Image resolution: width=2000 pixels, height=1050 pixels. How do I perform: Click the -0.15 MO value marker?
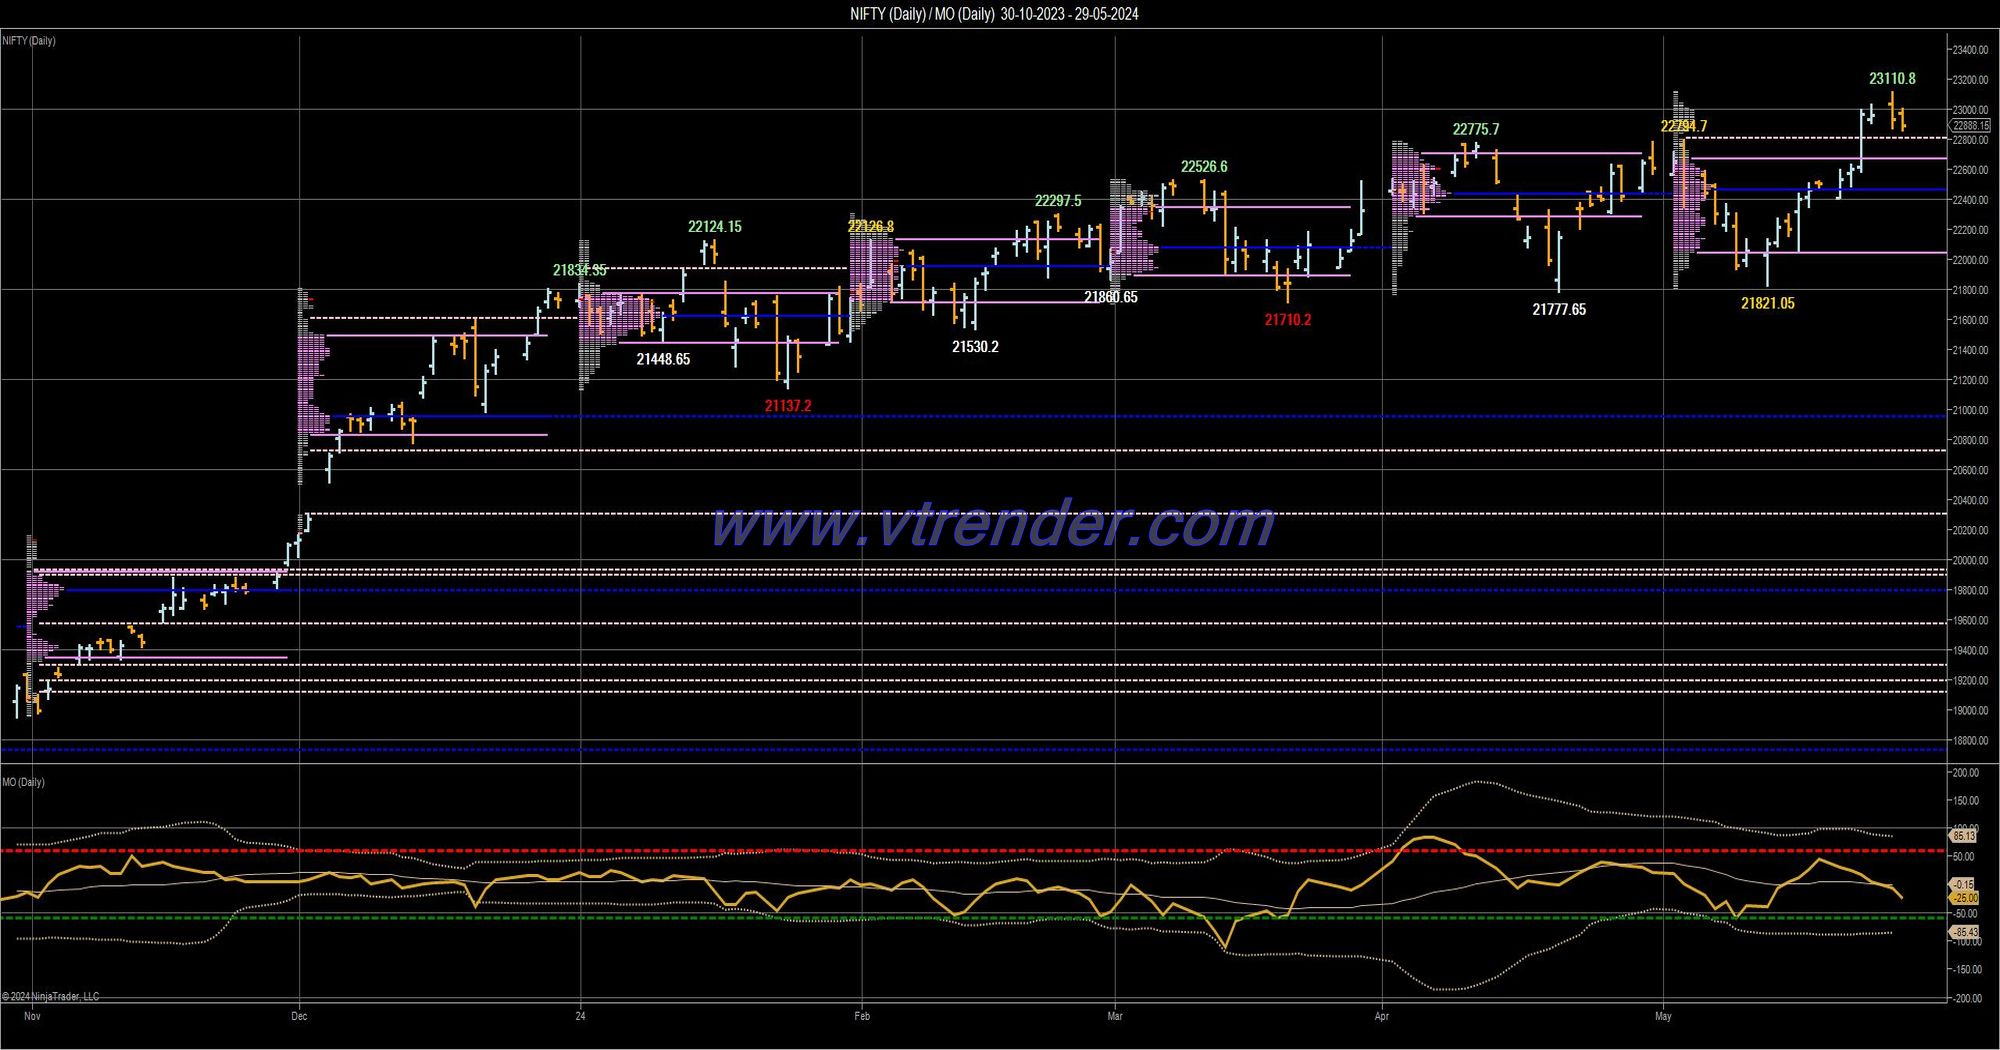(1964, 884)
